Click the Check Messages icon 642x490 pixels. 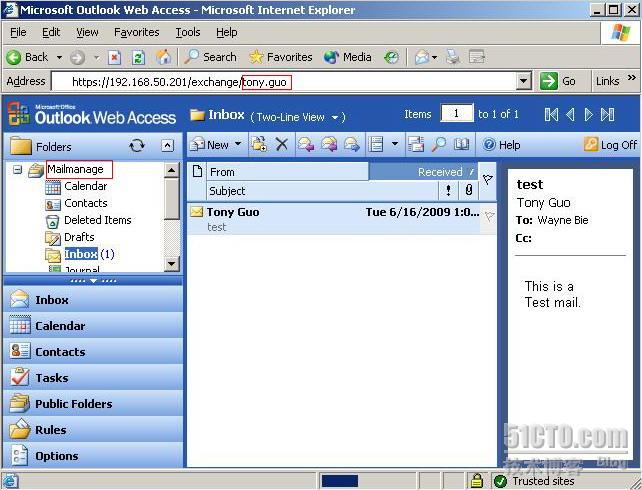pos(416,144)
